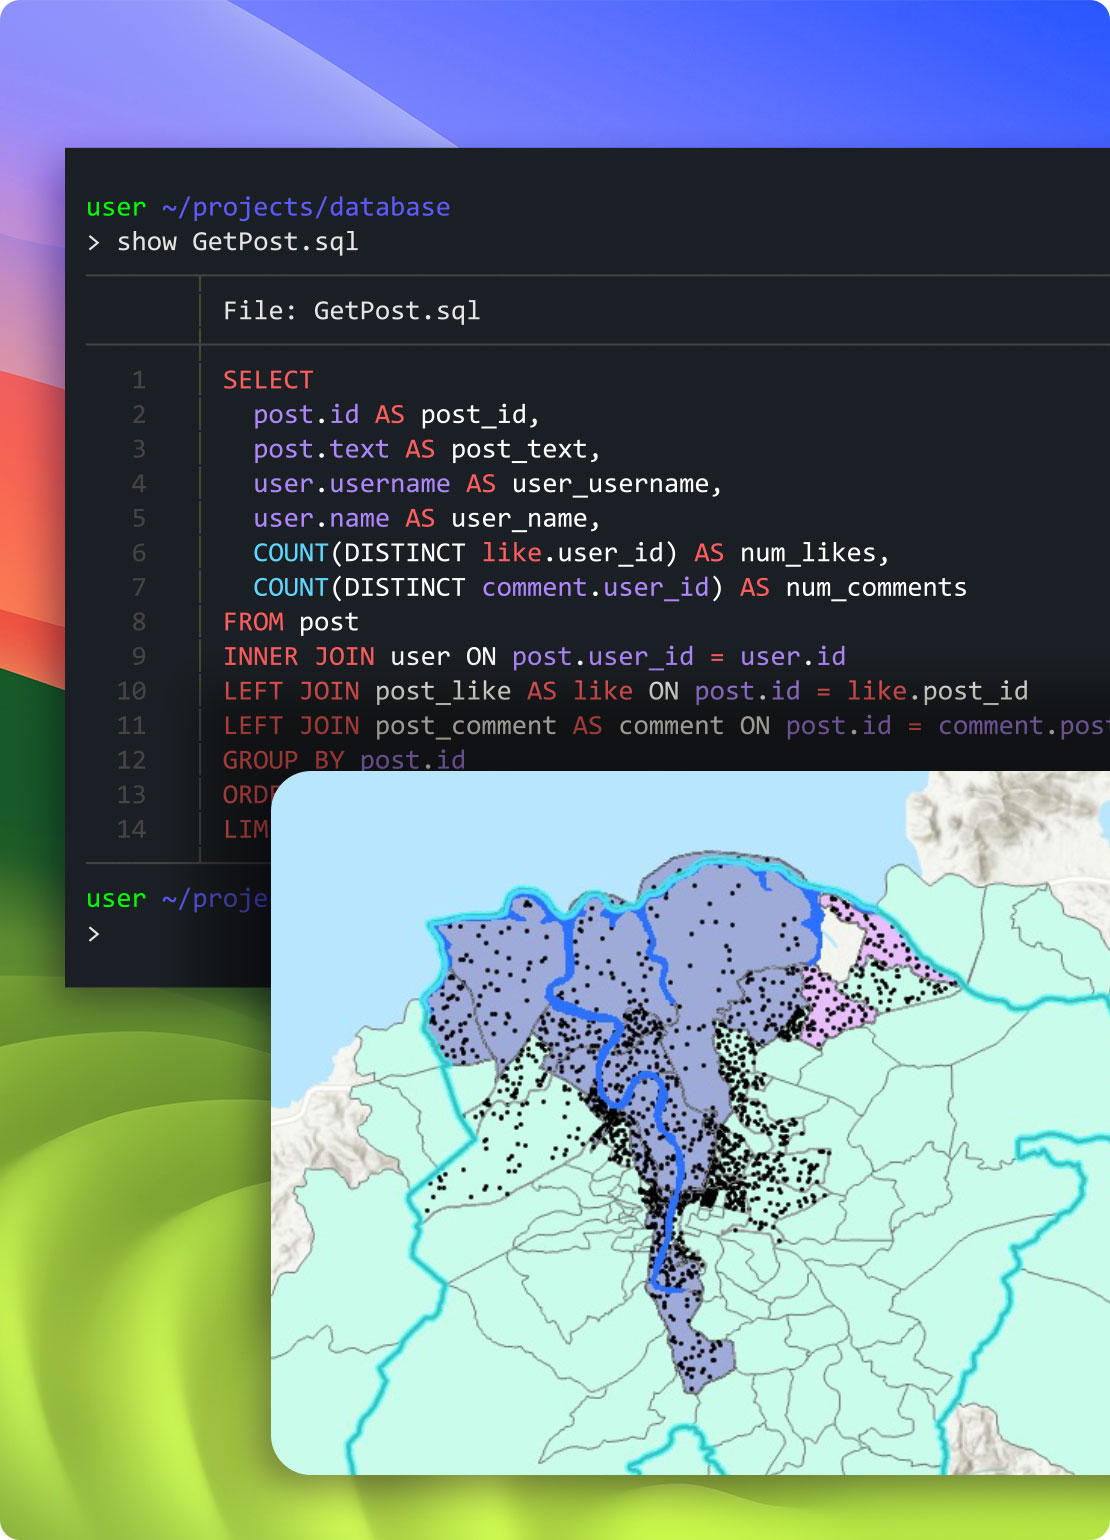Click the green 'user' on the top prompt
The image size is (1110, 1540).
click(116, 207)
